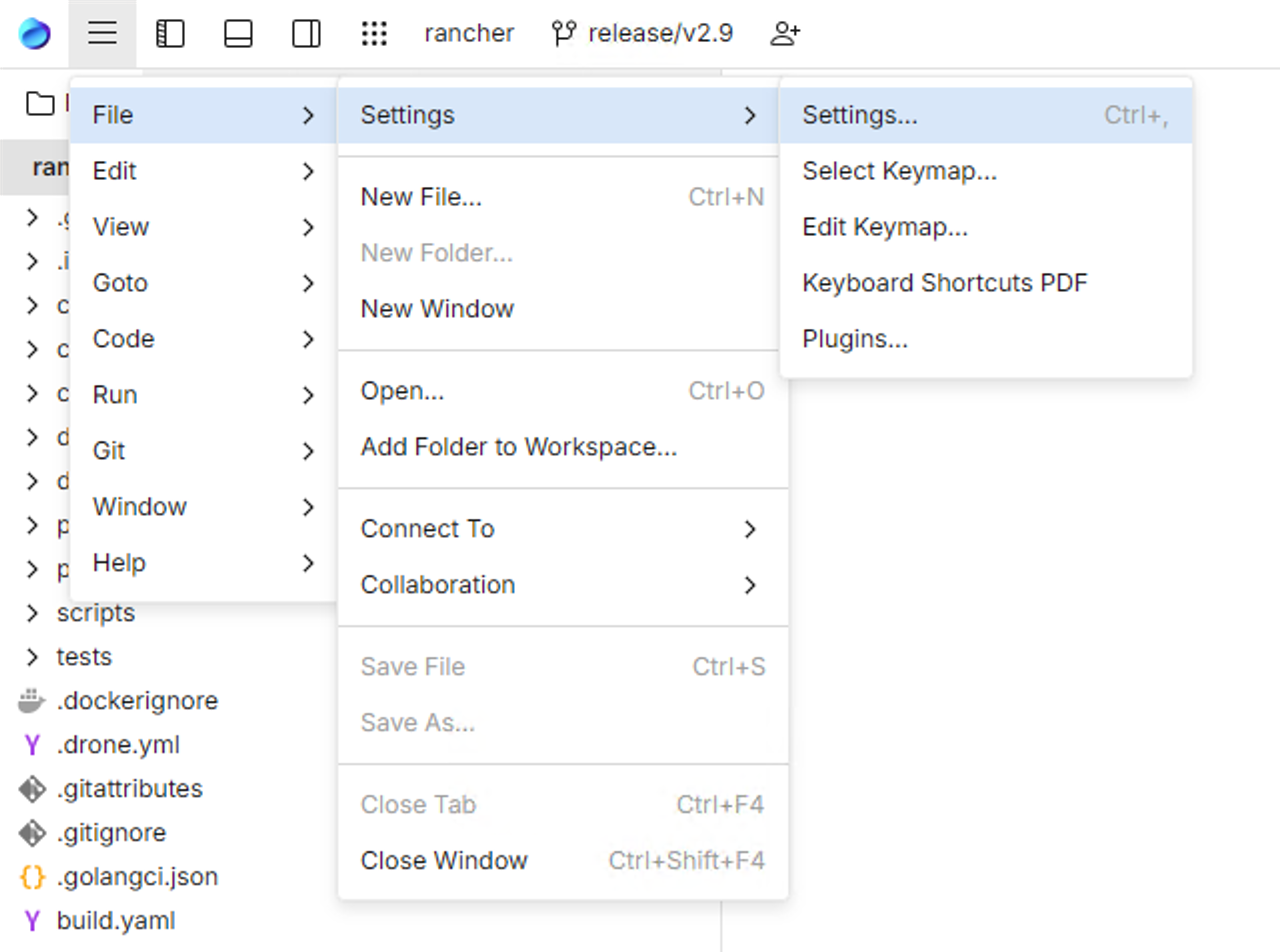
Task: Toggle the bottom panel visibility
Action: pos(238,33)
